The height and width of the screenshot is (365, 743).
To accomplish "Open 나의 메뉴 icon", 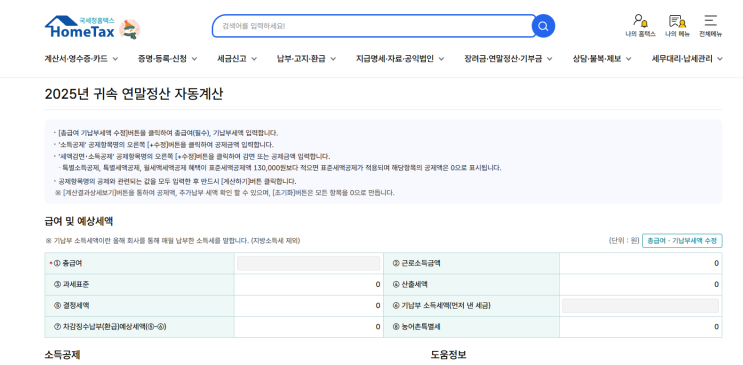I will (x=677, y=26).
